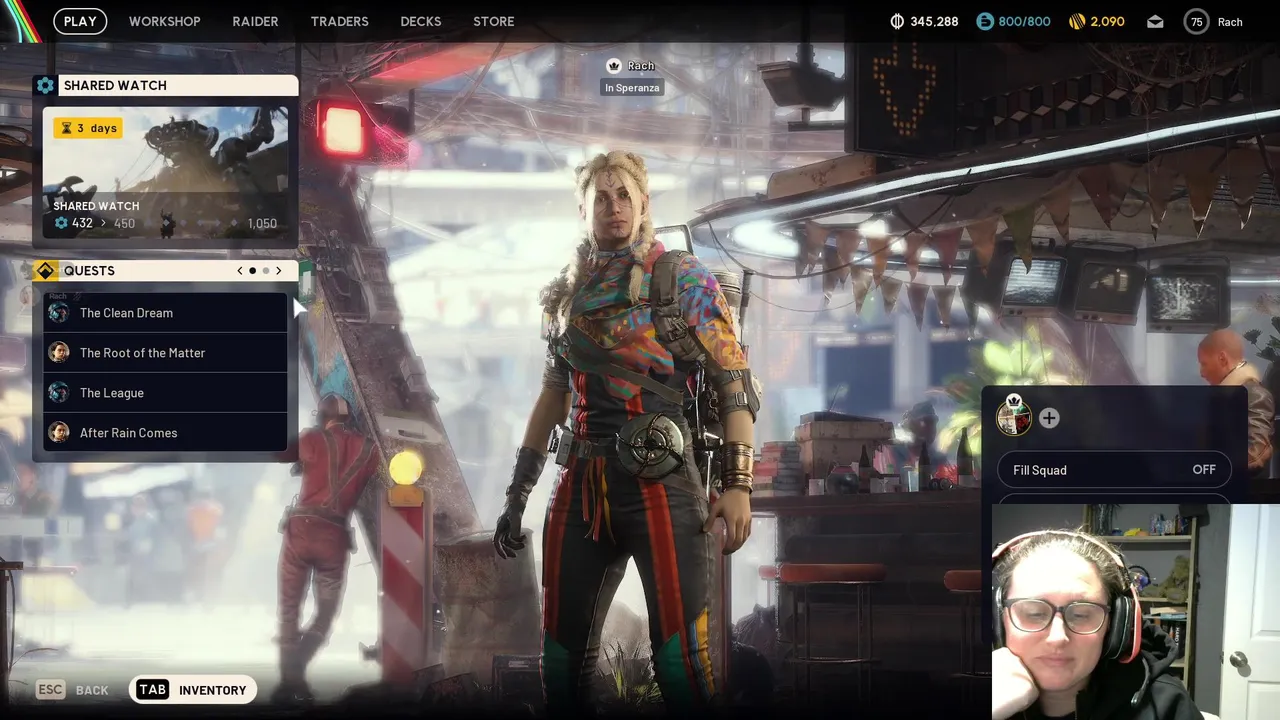Open the STORE tab
1280x720 pixels.
[x=494, y=21]
